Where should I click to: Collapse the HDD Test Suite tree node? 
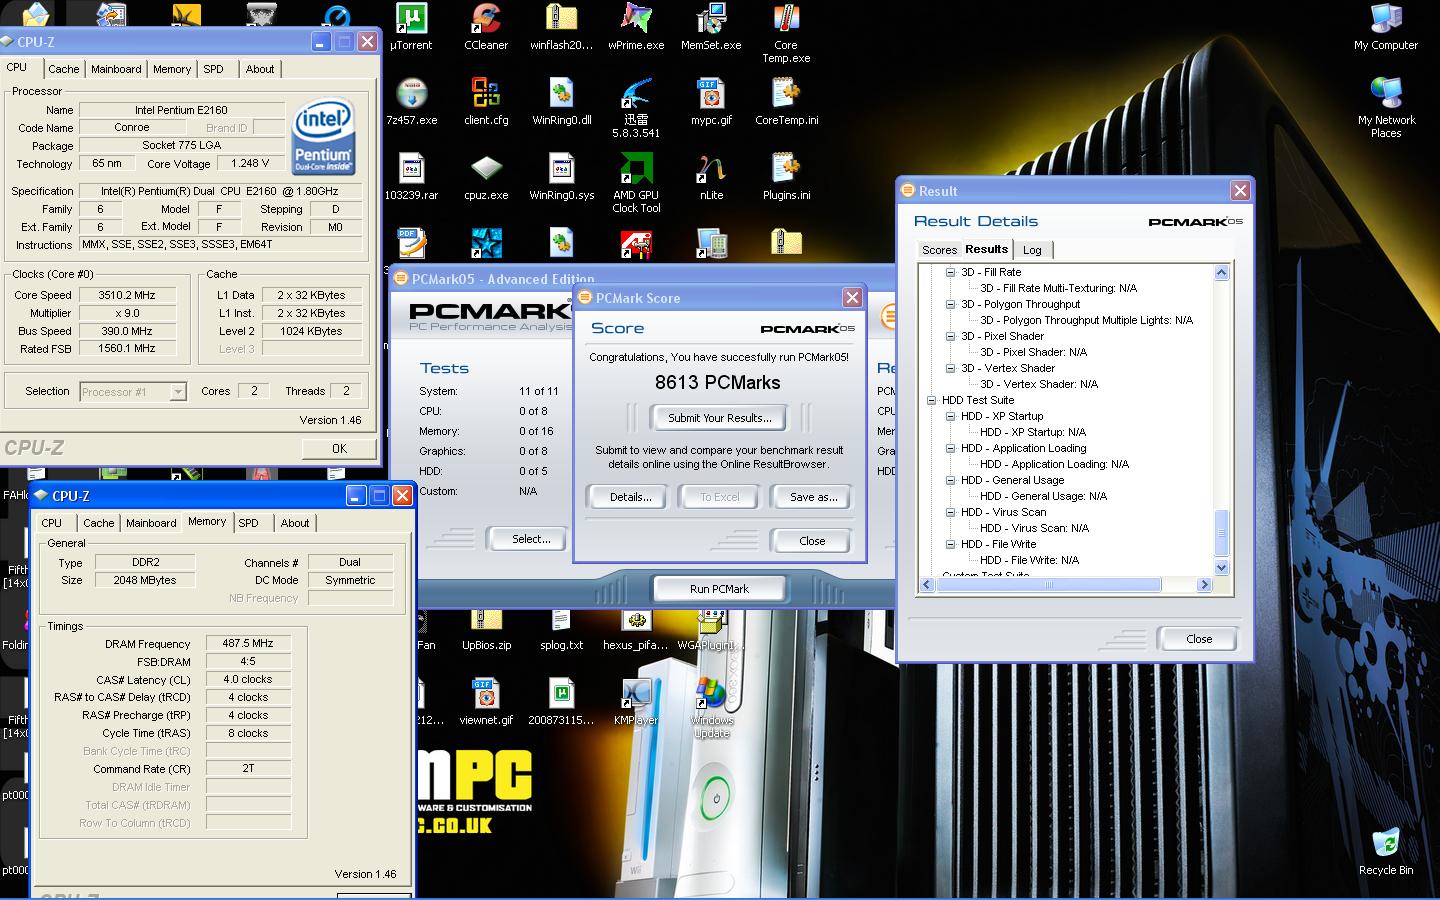pyautogui.click(x=932, y=400)
